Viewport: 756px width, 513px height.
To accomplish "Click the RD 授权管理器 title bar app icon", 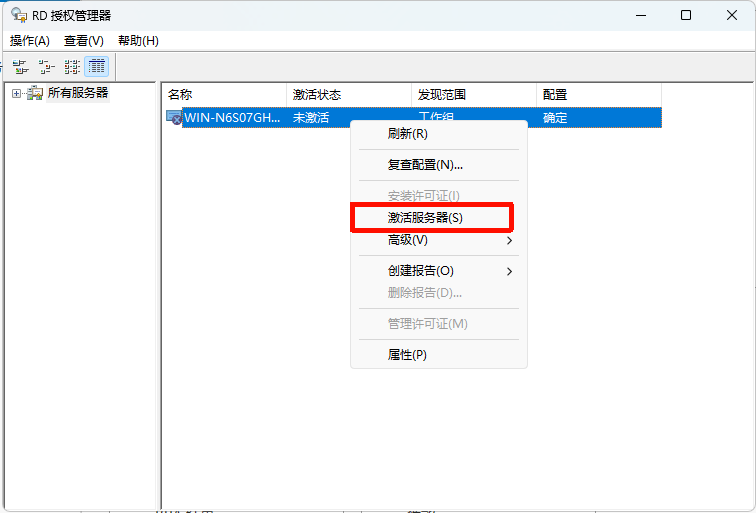I will (19, 15).
